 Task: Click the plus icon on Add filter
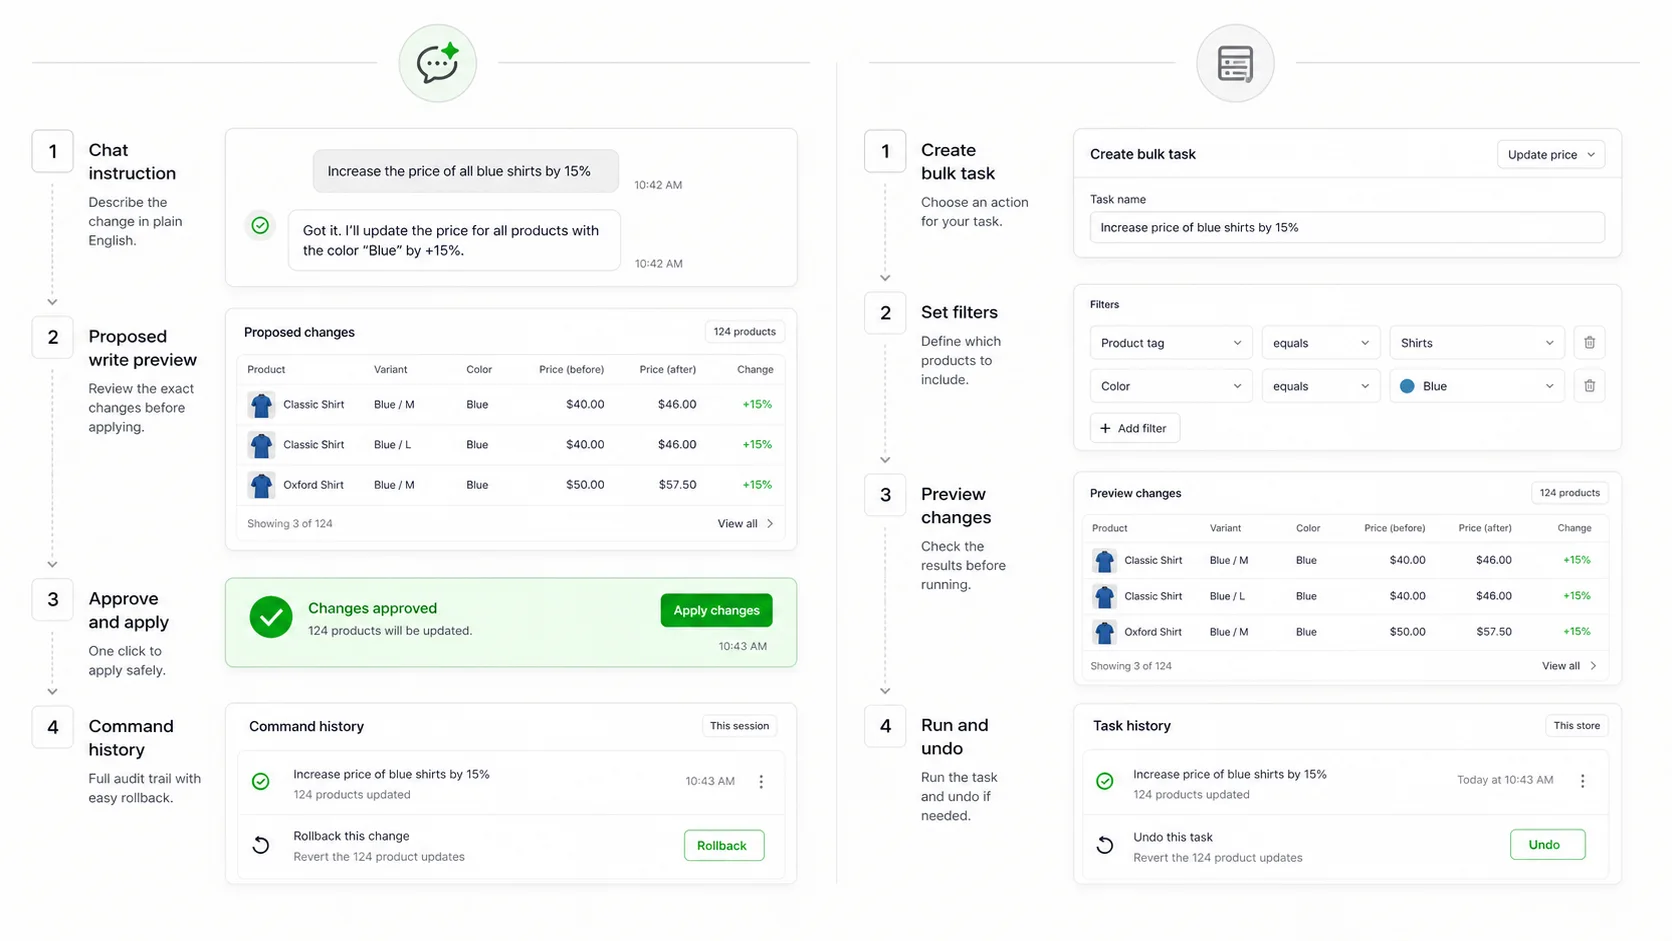point(1105,428)
